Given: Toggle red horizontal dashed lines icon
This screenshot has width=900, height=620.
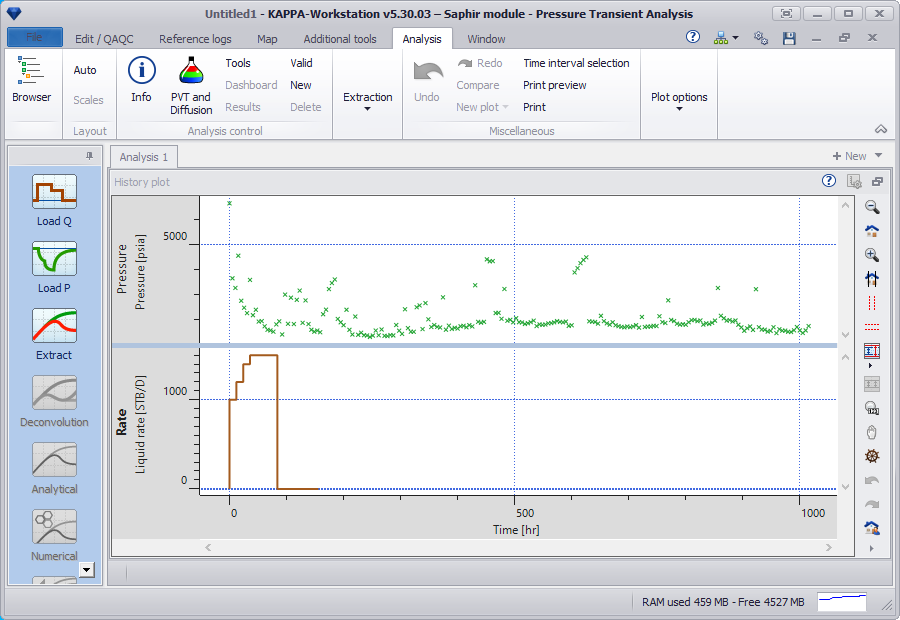Looking at the screenshot, I should click(x=872, y=327).
